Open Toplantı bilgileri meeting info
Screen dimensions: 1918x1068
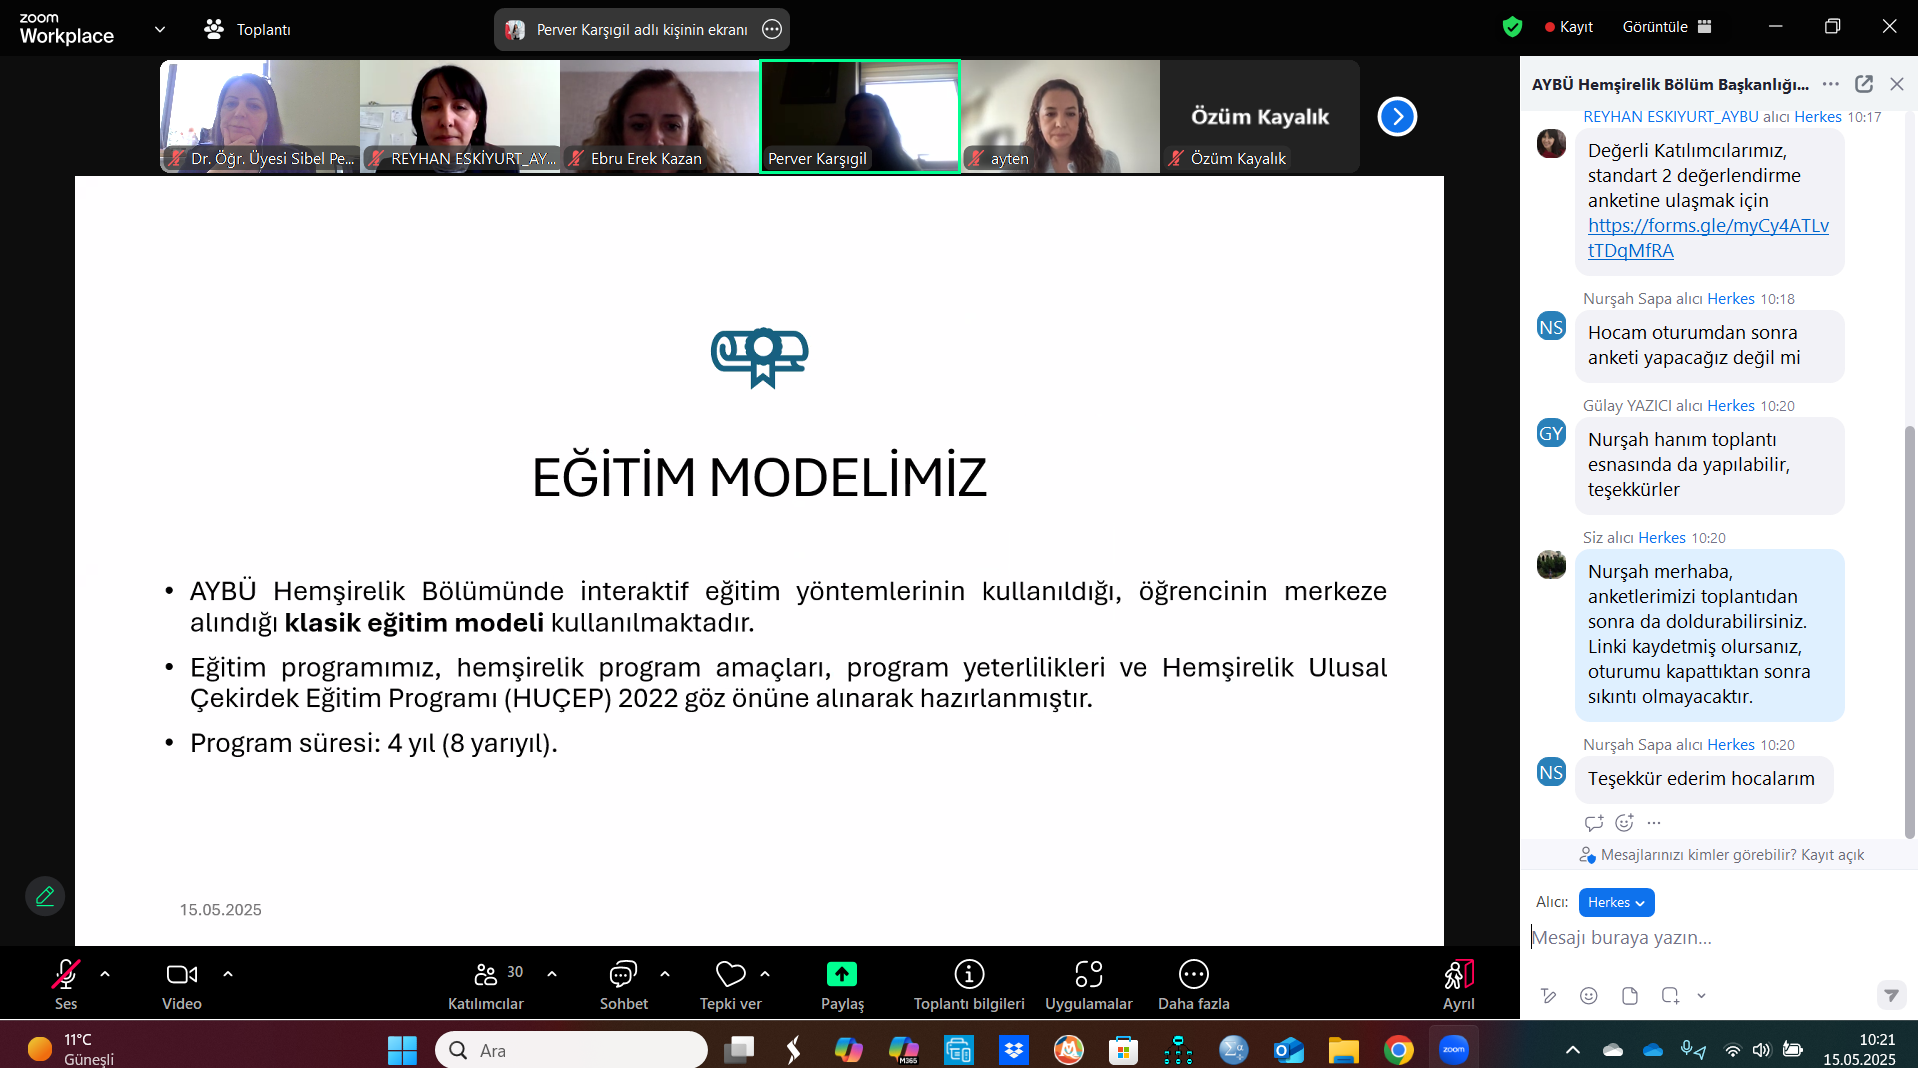tap(968, 974)
